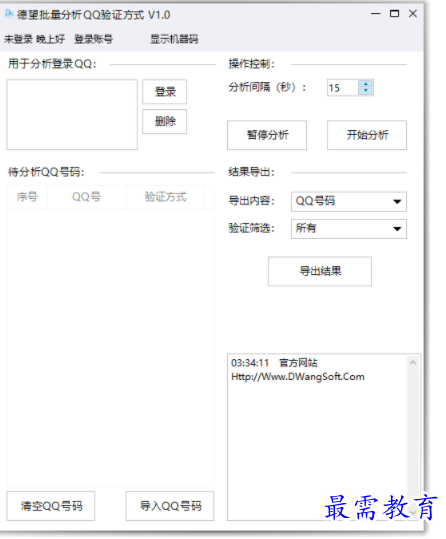
Task: Open the 导出内容 dropdown
Action: [x=349, y=201]
